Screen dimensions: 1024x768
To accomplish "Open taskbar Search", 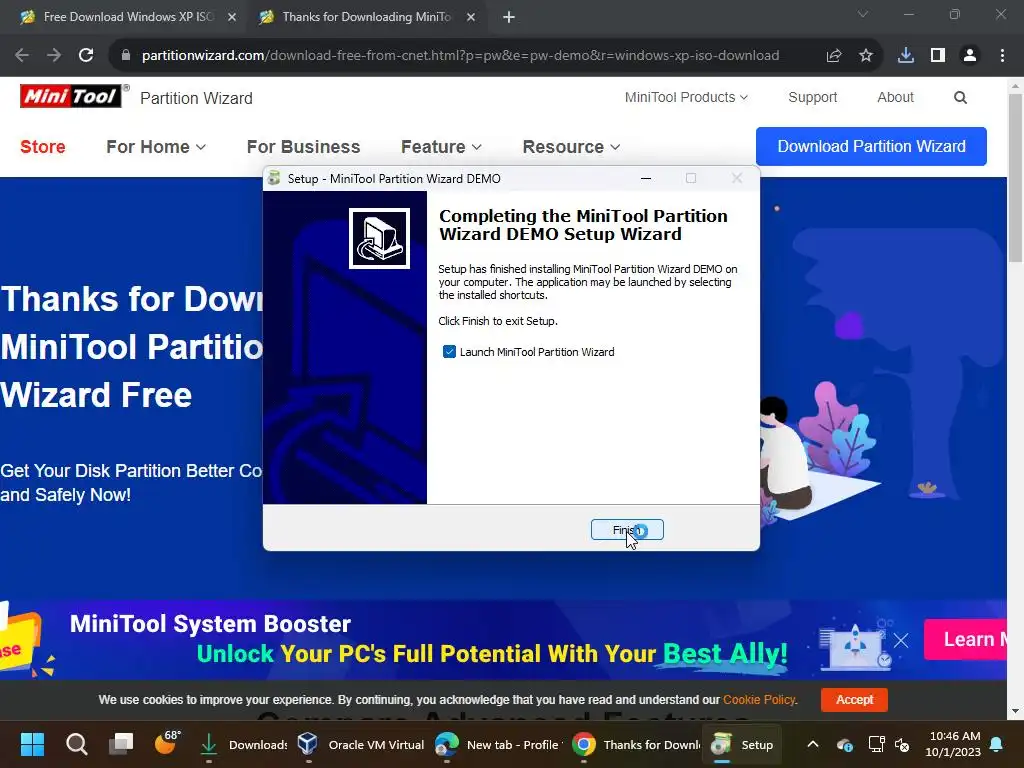I will (76, 744).
